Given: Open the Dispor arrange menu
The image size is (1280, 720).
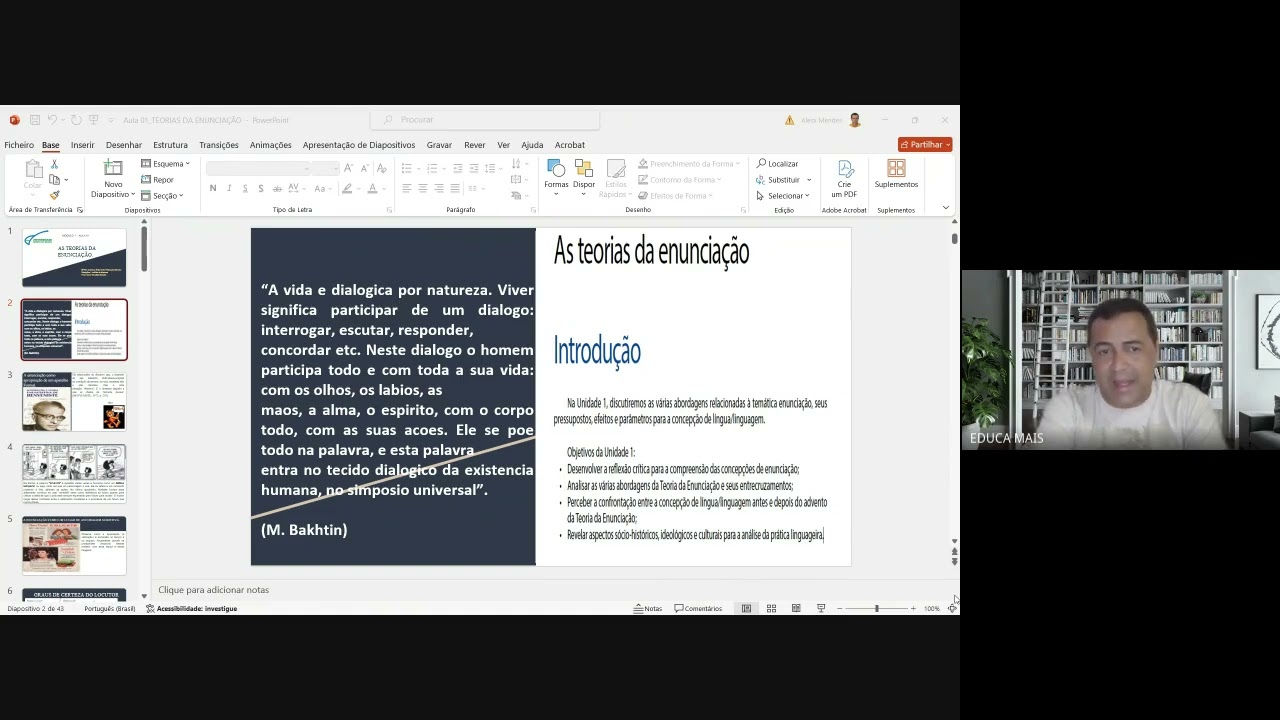Looking at the screenshot, I should (x=584, y=175).
